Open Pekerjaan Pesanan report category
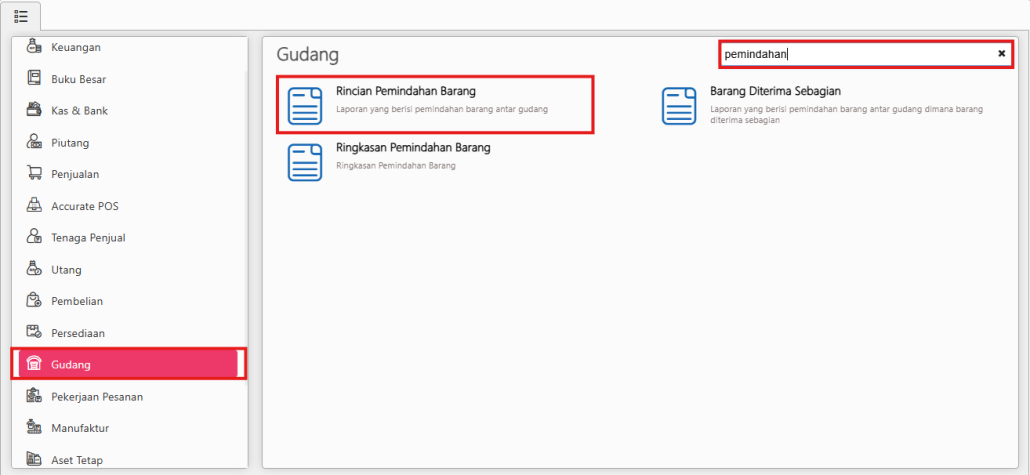The image size is (1030, 475). (x=97, y=397)
